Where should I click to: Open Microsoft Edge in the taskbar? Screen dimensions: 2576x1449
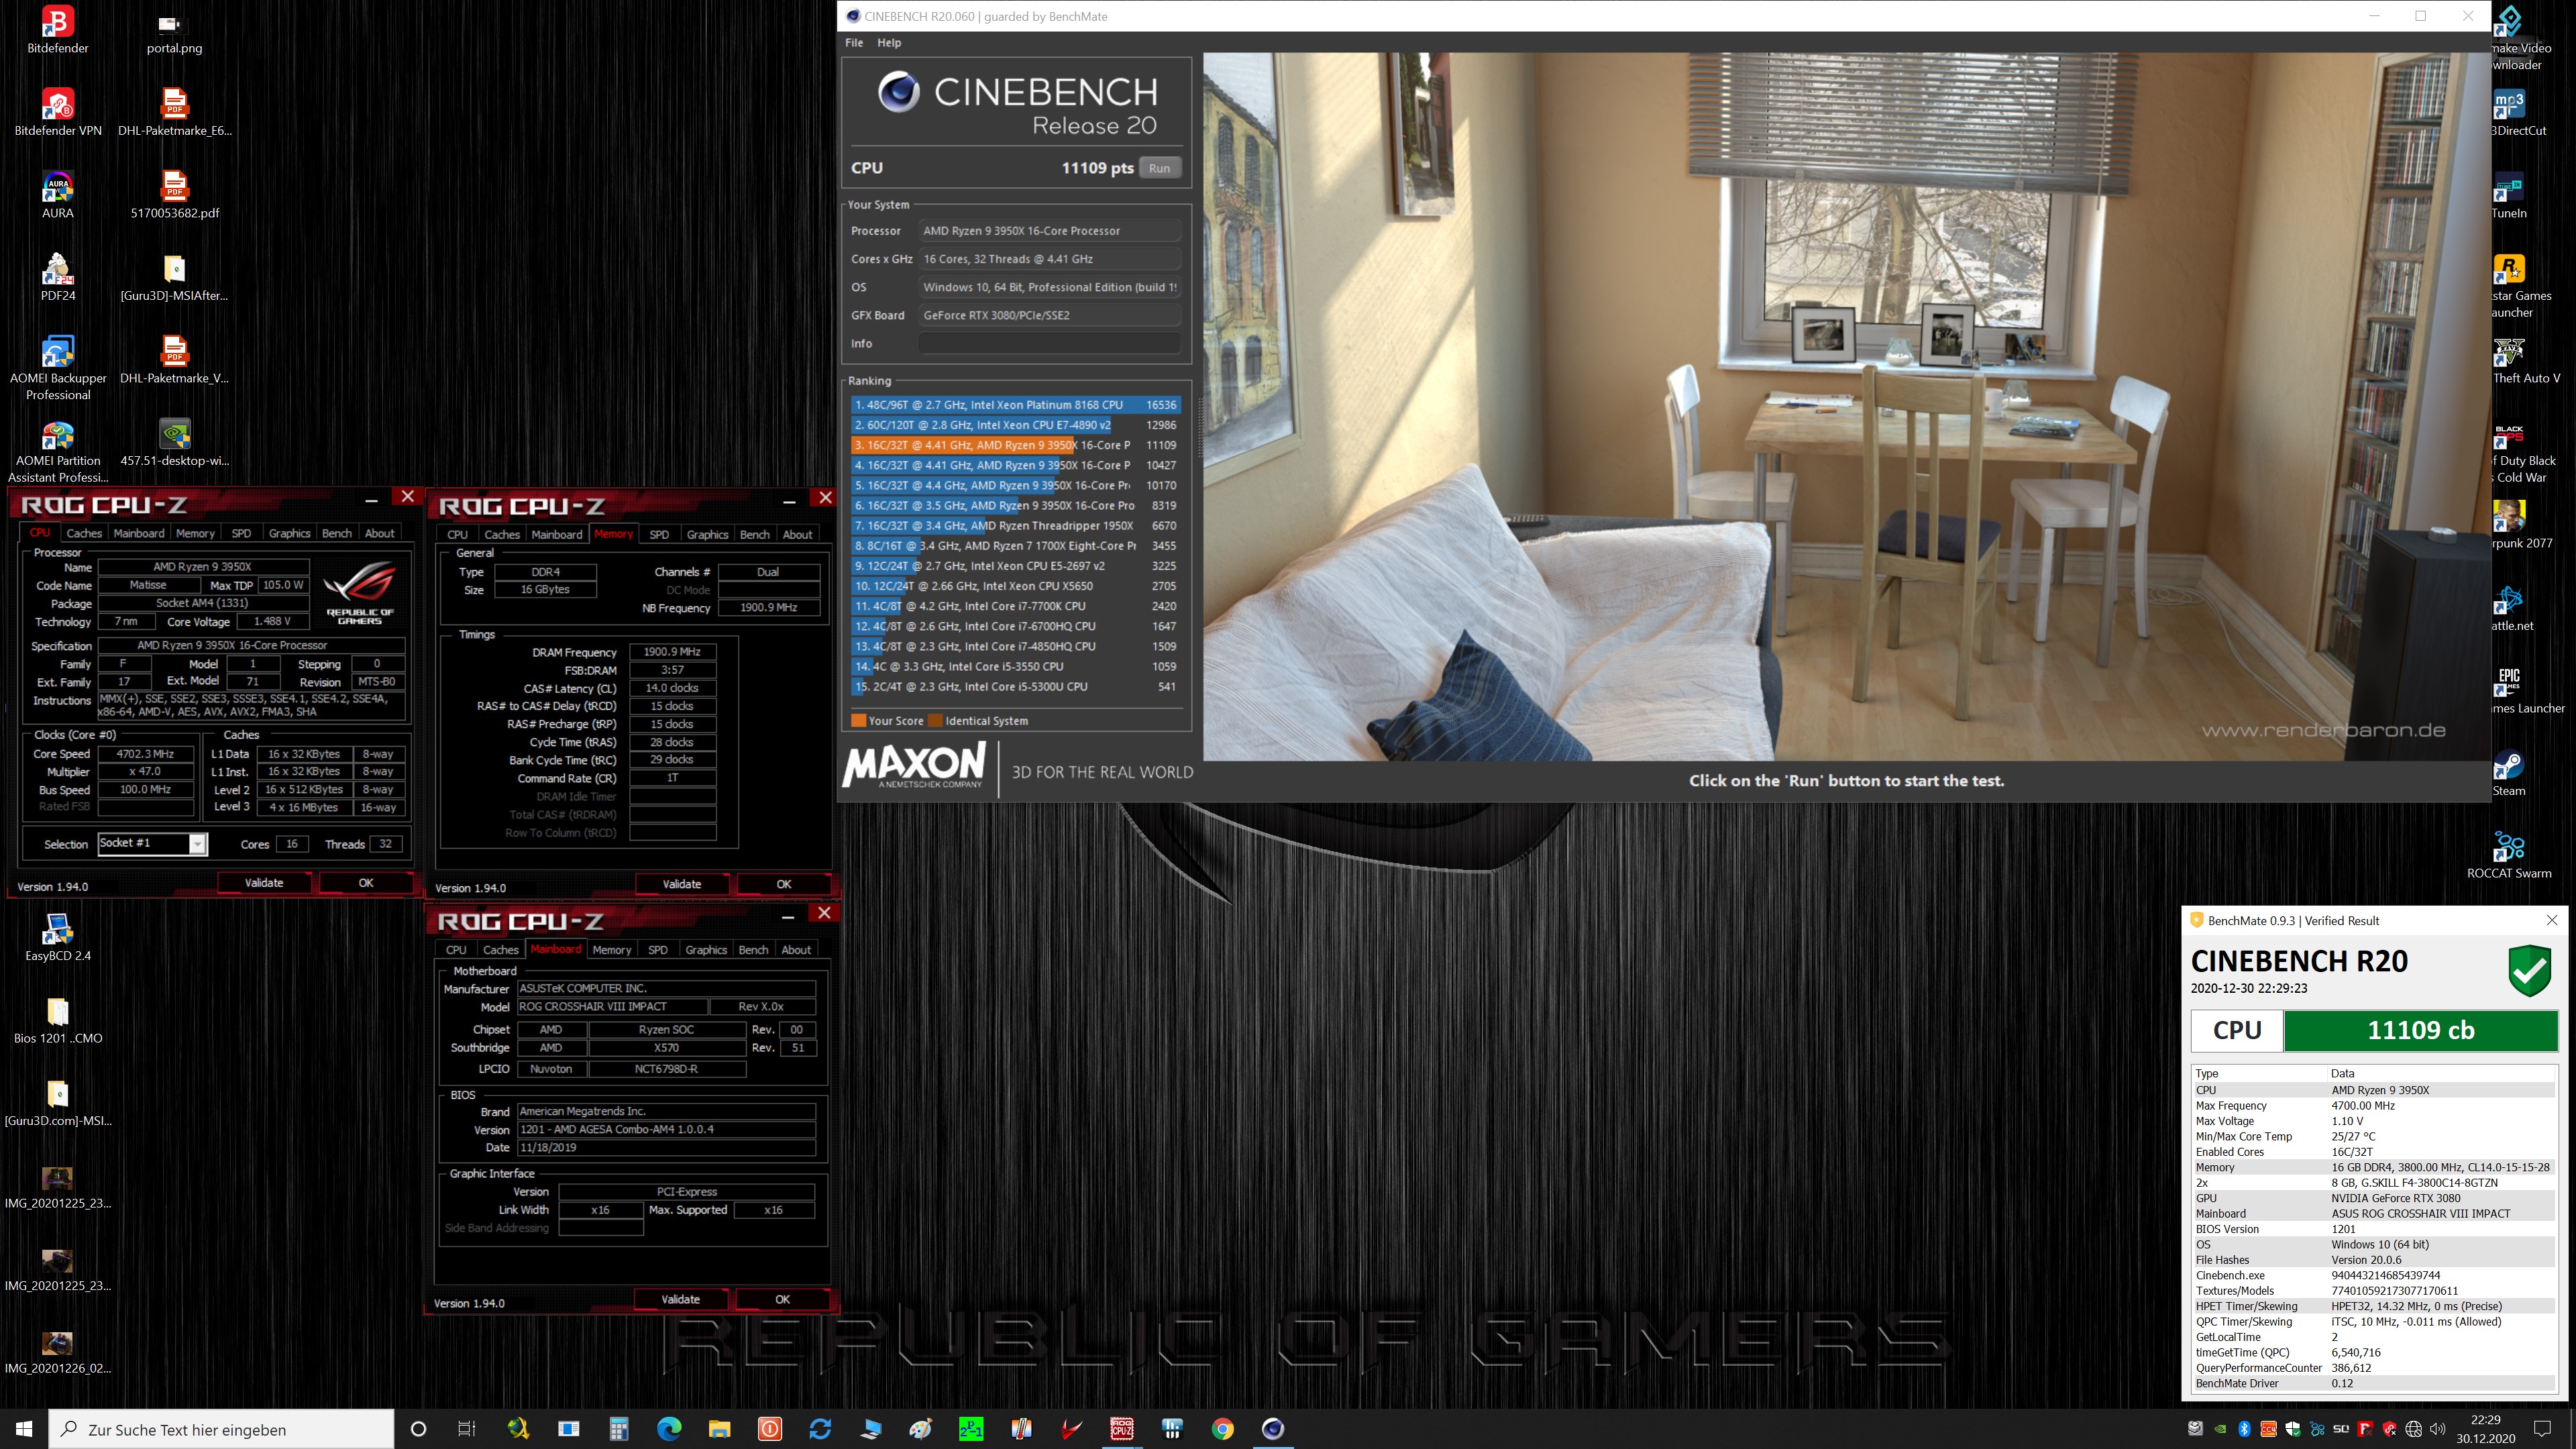click(669, 1428)
